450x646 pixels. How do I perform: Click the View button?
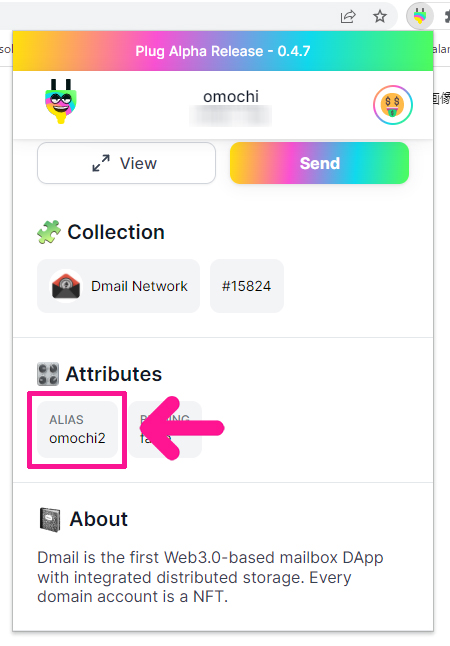click(x=127, y=163)
